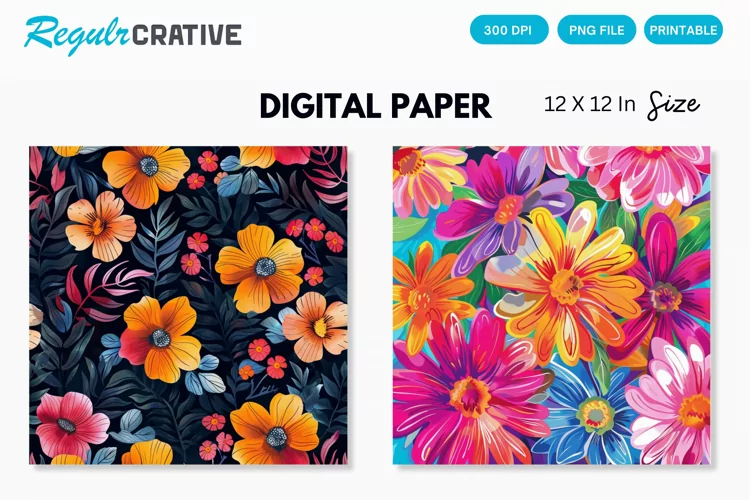Click the pink flower at bottom-left of dark paper

pos(70,423)
